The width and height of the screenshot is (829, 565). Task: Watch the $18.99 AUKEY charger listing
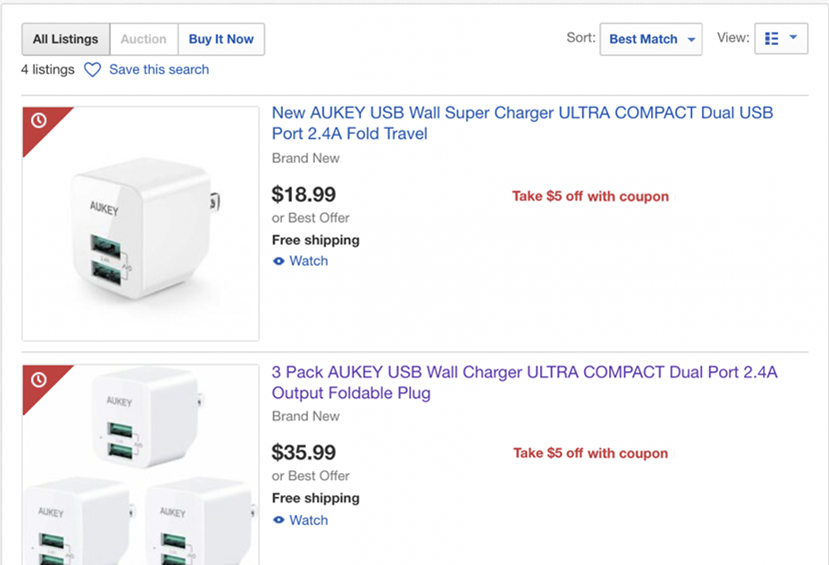tap(308, 261)
